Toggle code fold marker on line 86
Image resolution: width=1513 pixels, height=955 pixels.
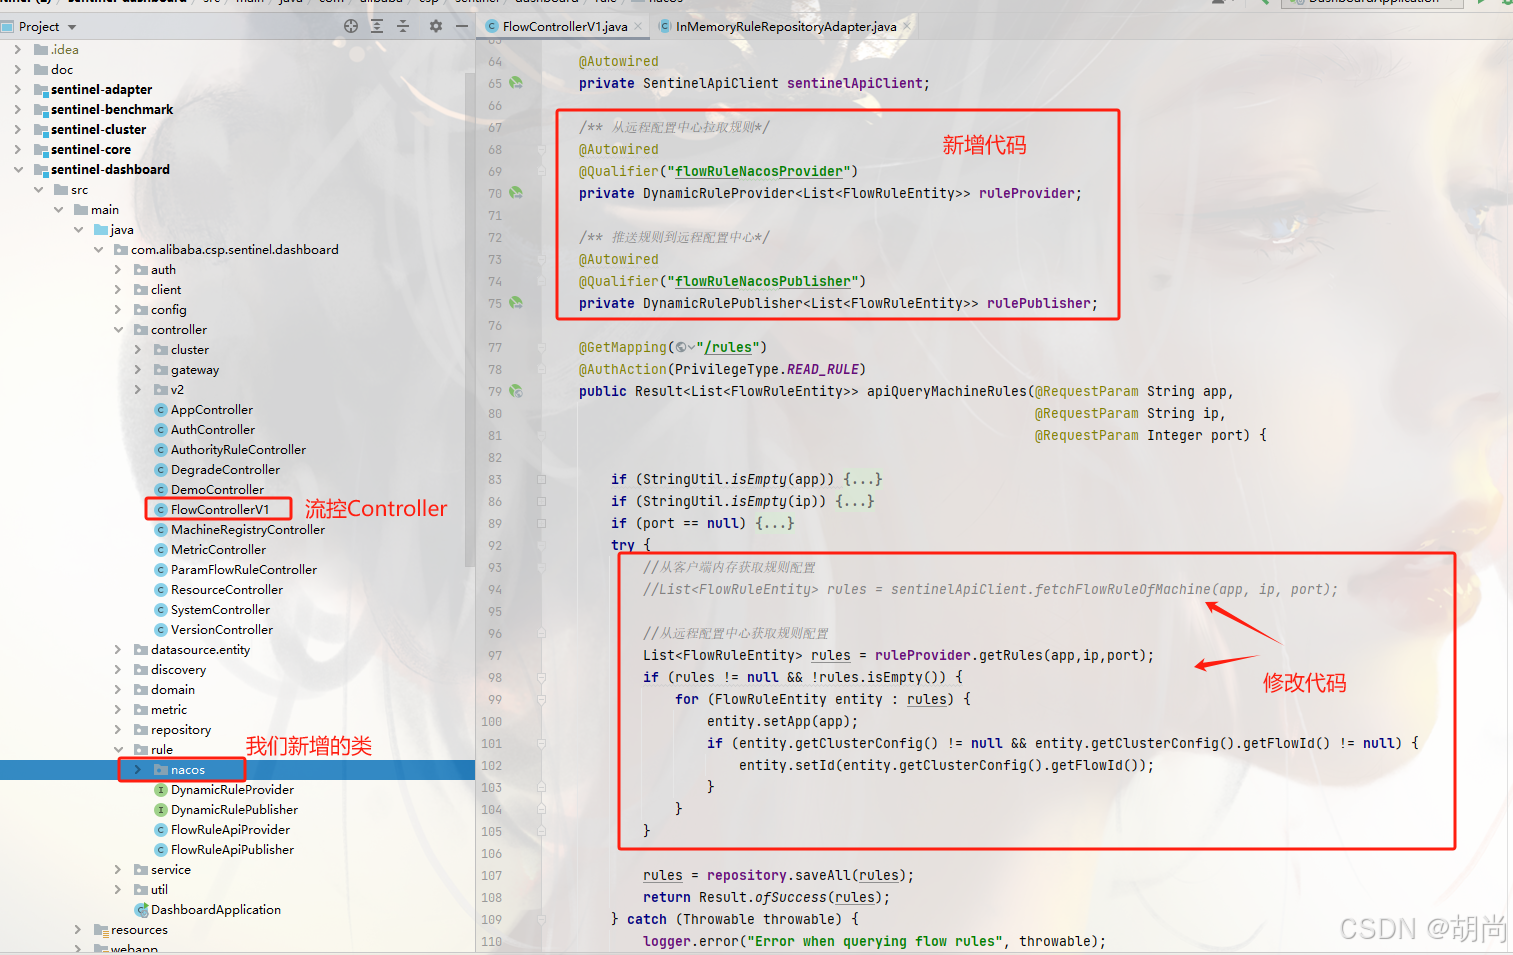pyautogui.click(x=541, y=501)
